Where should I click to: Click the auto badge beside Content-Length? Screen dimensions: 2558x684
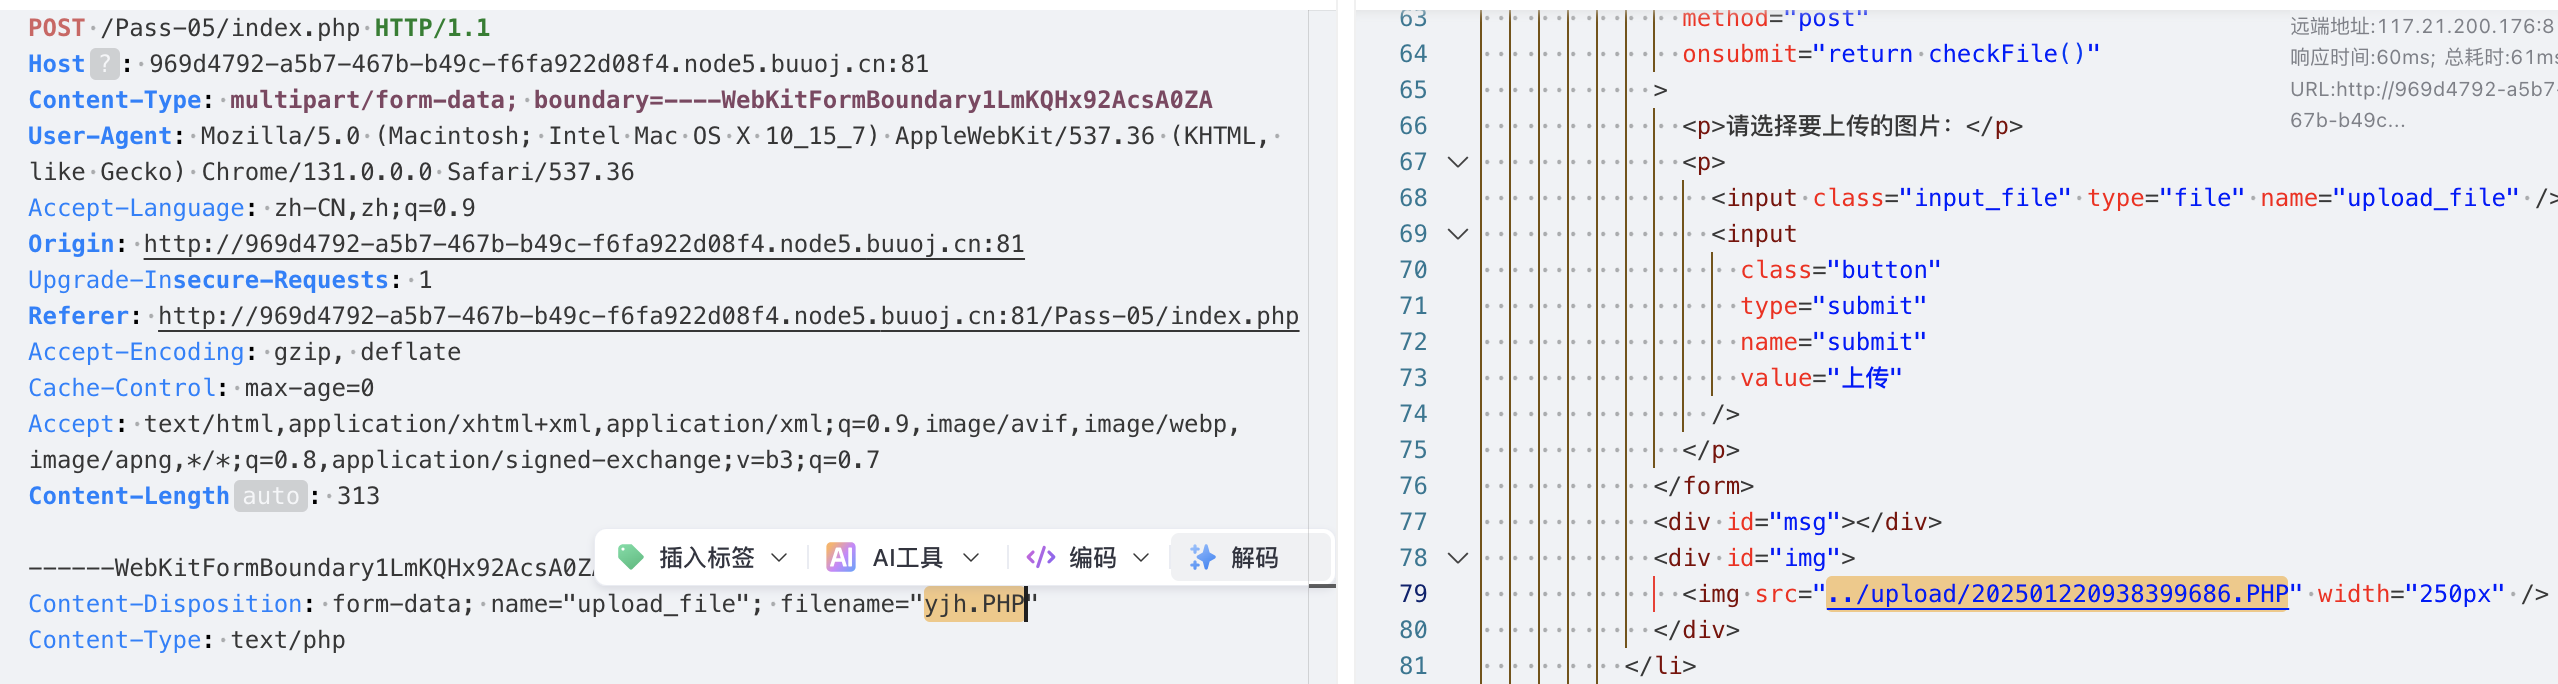click(x=271, y=496)
